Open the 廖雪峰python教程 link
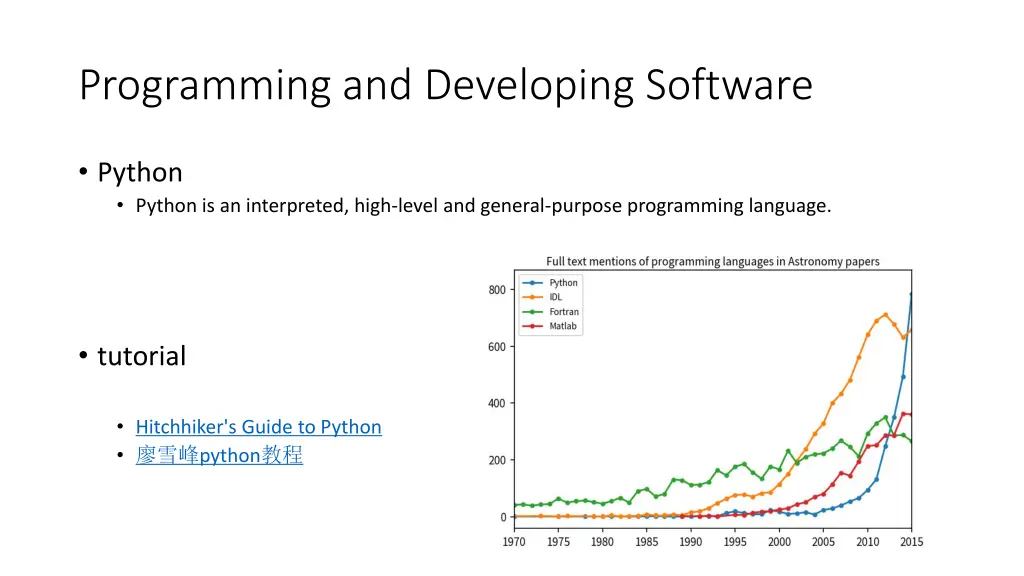 pos(219,456)
